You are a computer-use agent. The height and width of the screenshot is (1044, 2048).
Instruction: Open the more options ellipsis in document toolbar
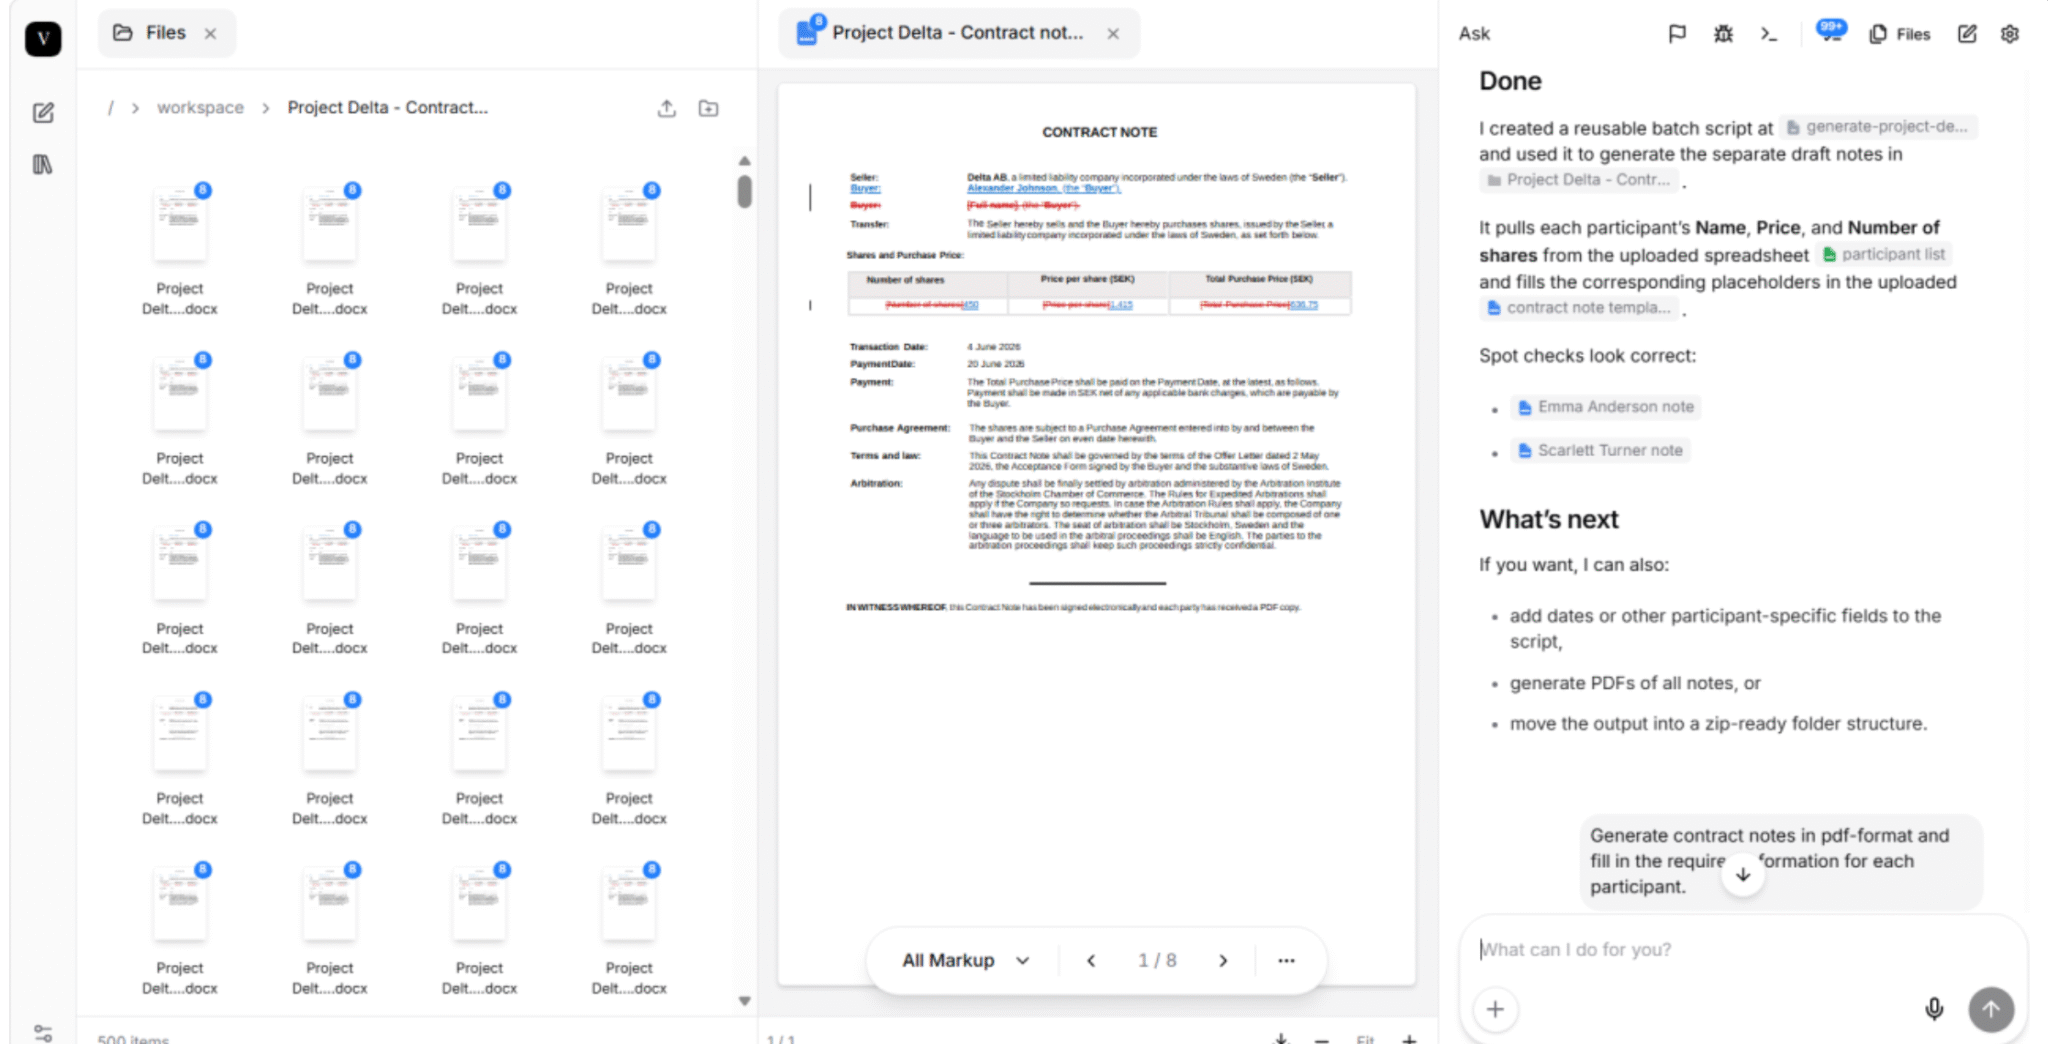point(1286,960)
